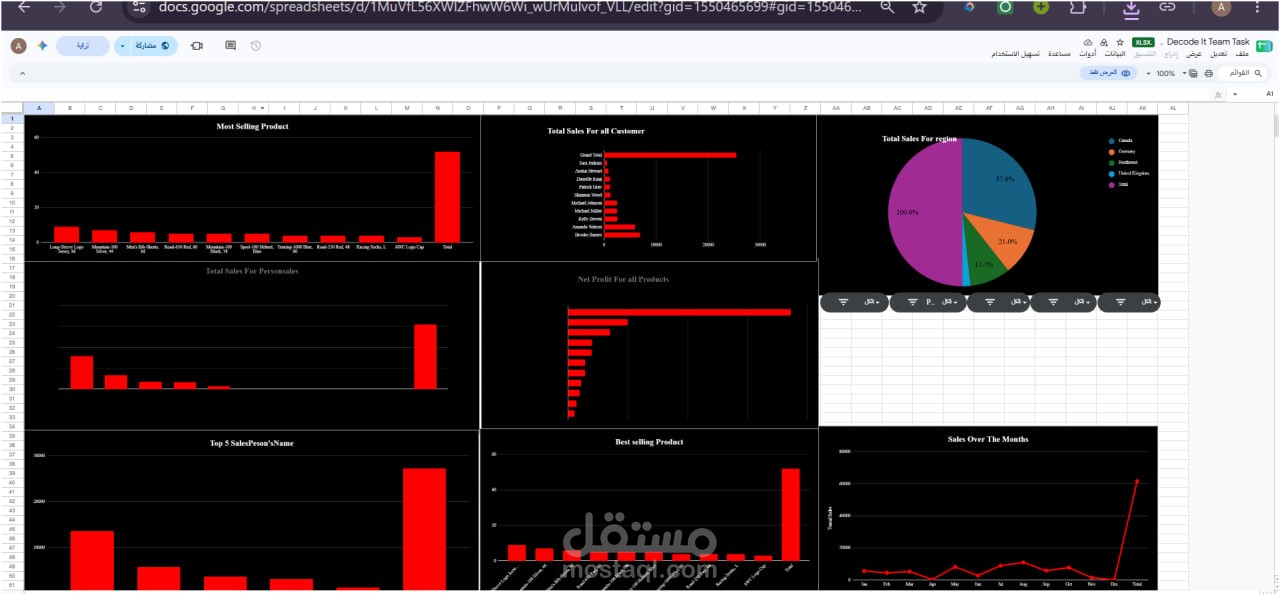The width and height of the screenshot is (1280, 595).
Task: Star the Decode It Team Task document
Action: click(1120, 42)
